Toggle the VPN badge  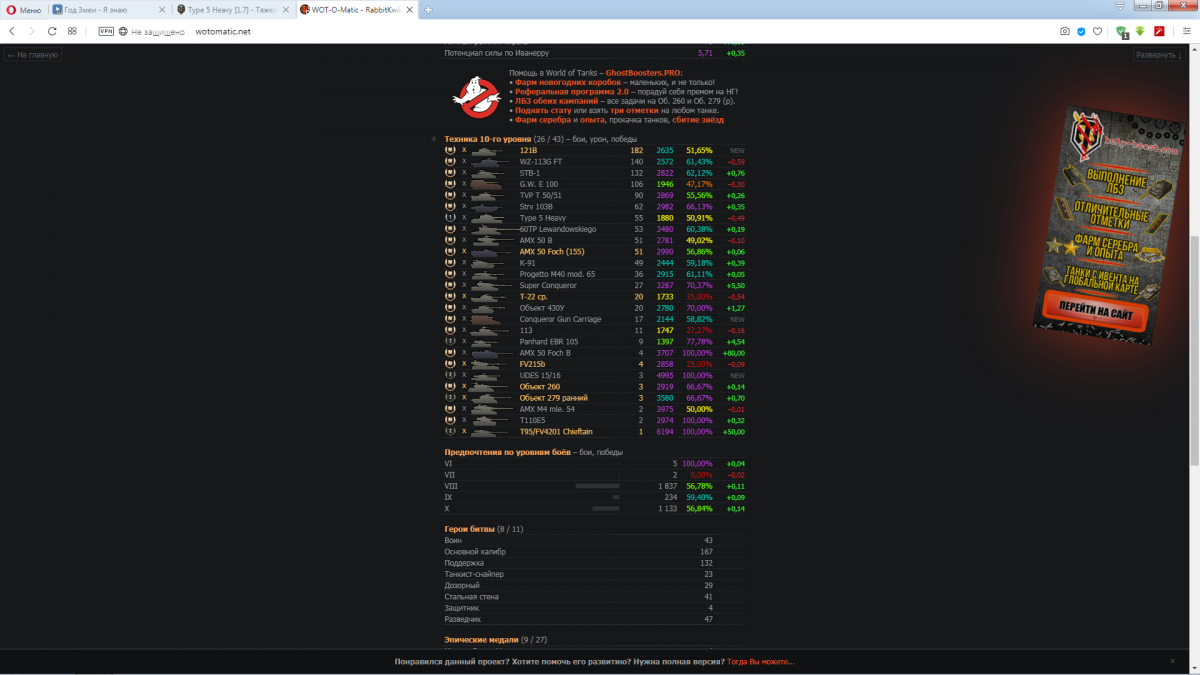coord(106,31)
